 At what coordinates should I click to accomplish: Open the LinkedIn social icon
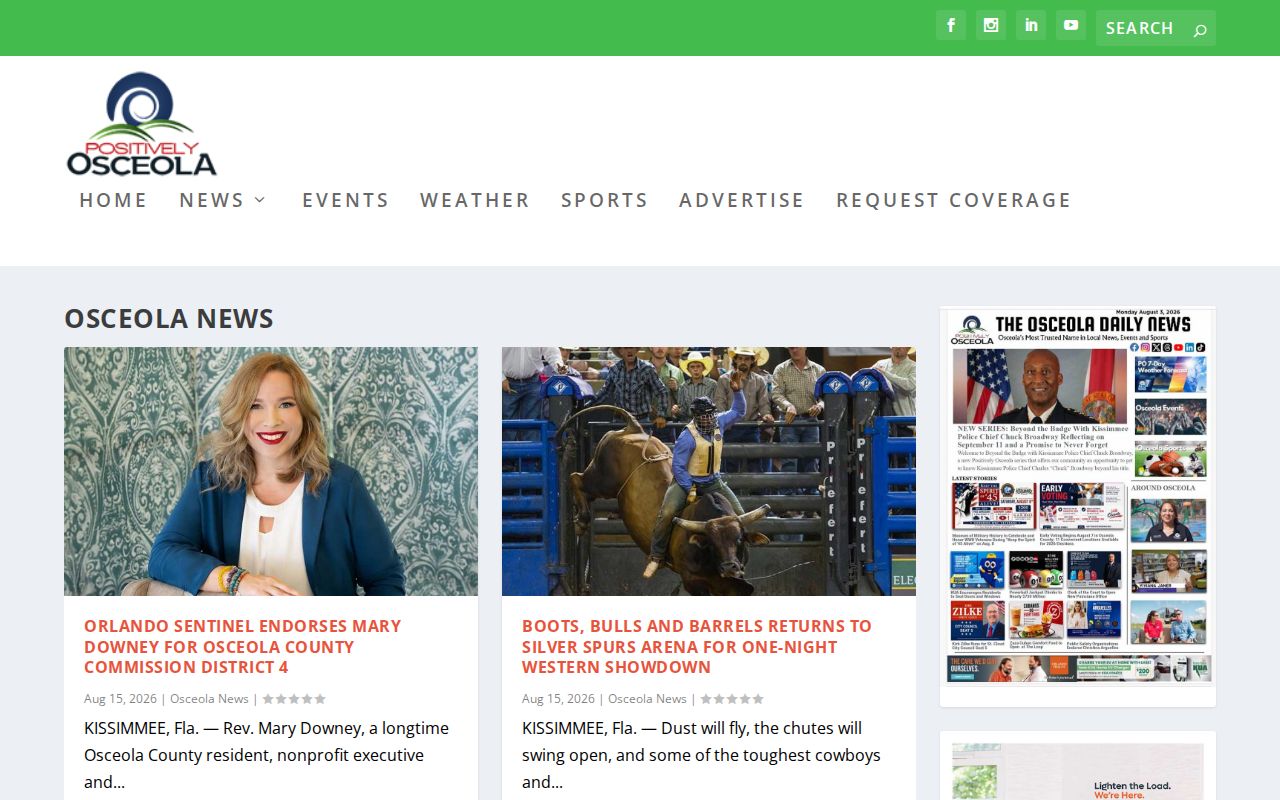(1031, 25)
